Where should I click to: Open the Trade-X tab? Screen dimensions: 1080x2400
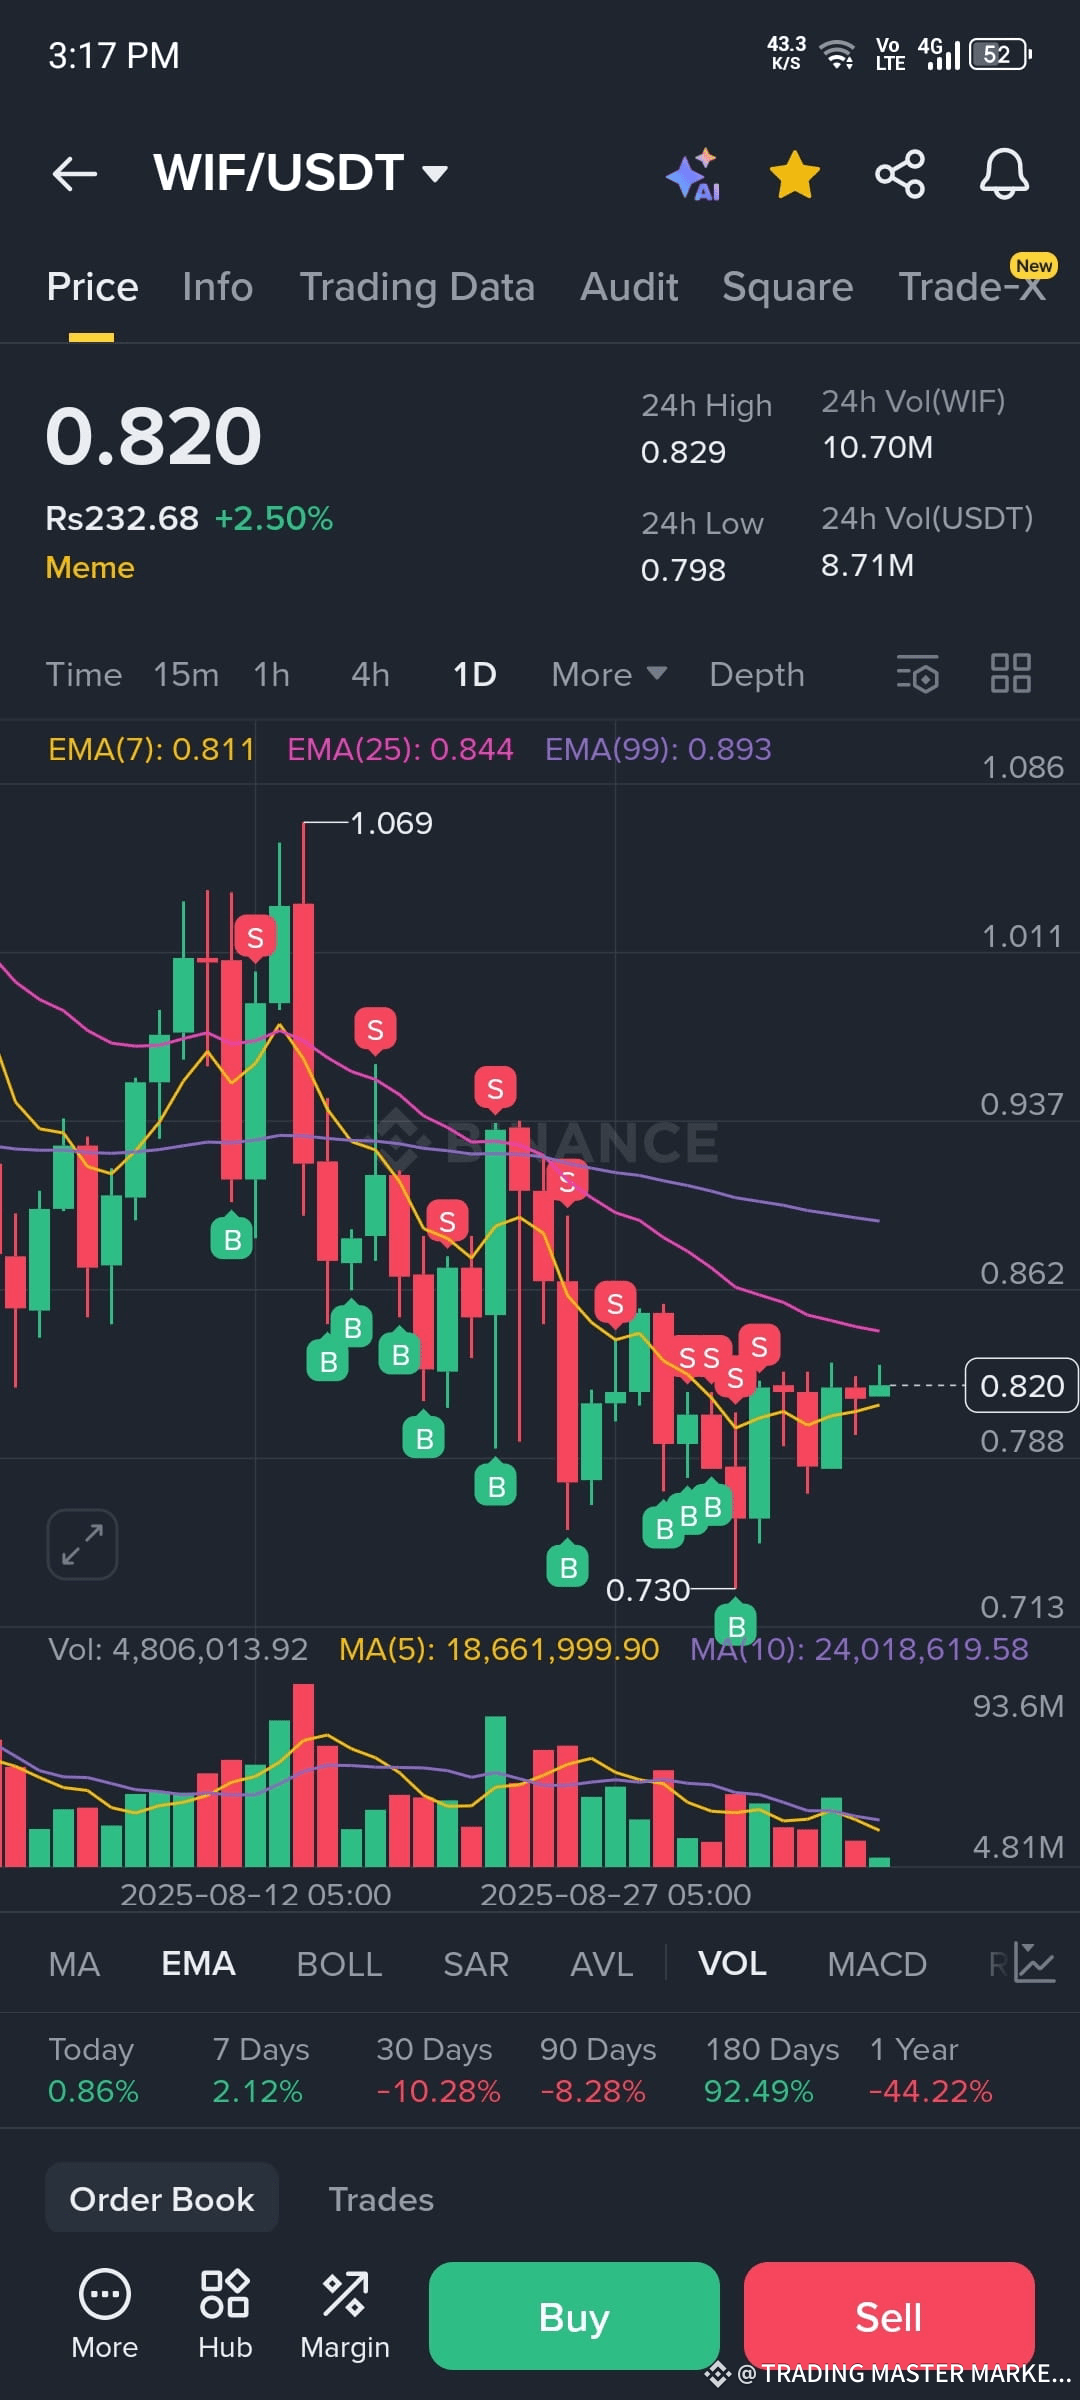click(972, 287)
